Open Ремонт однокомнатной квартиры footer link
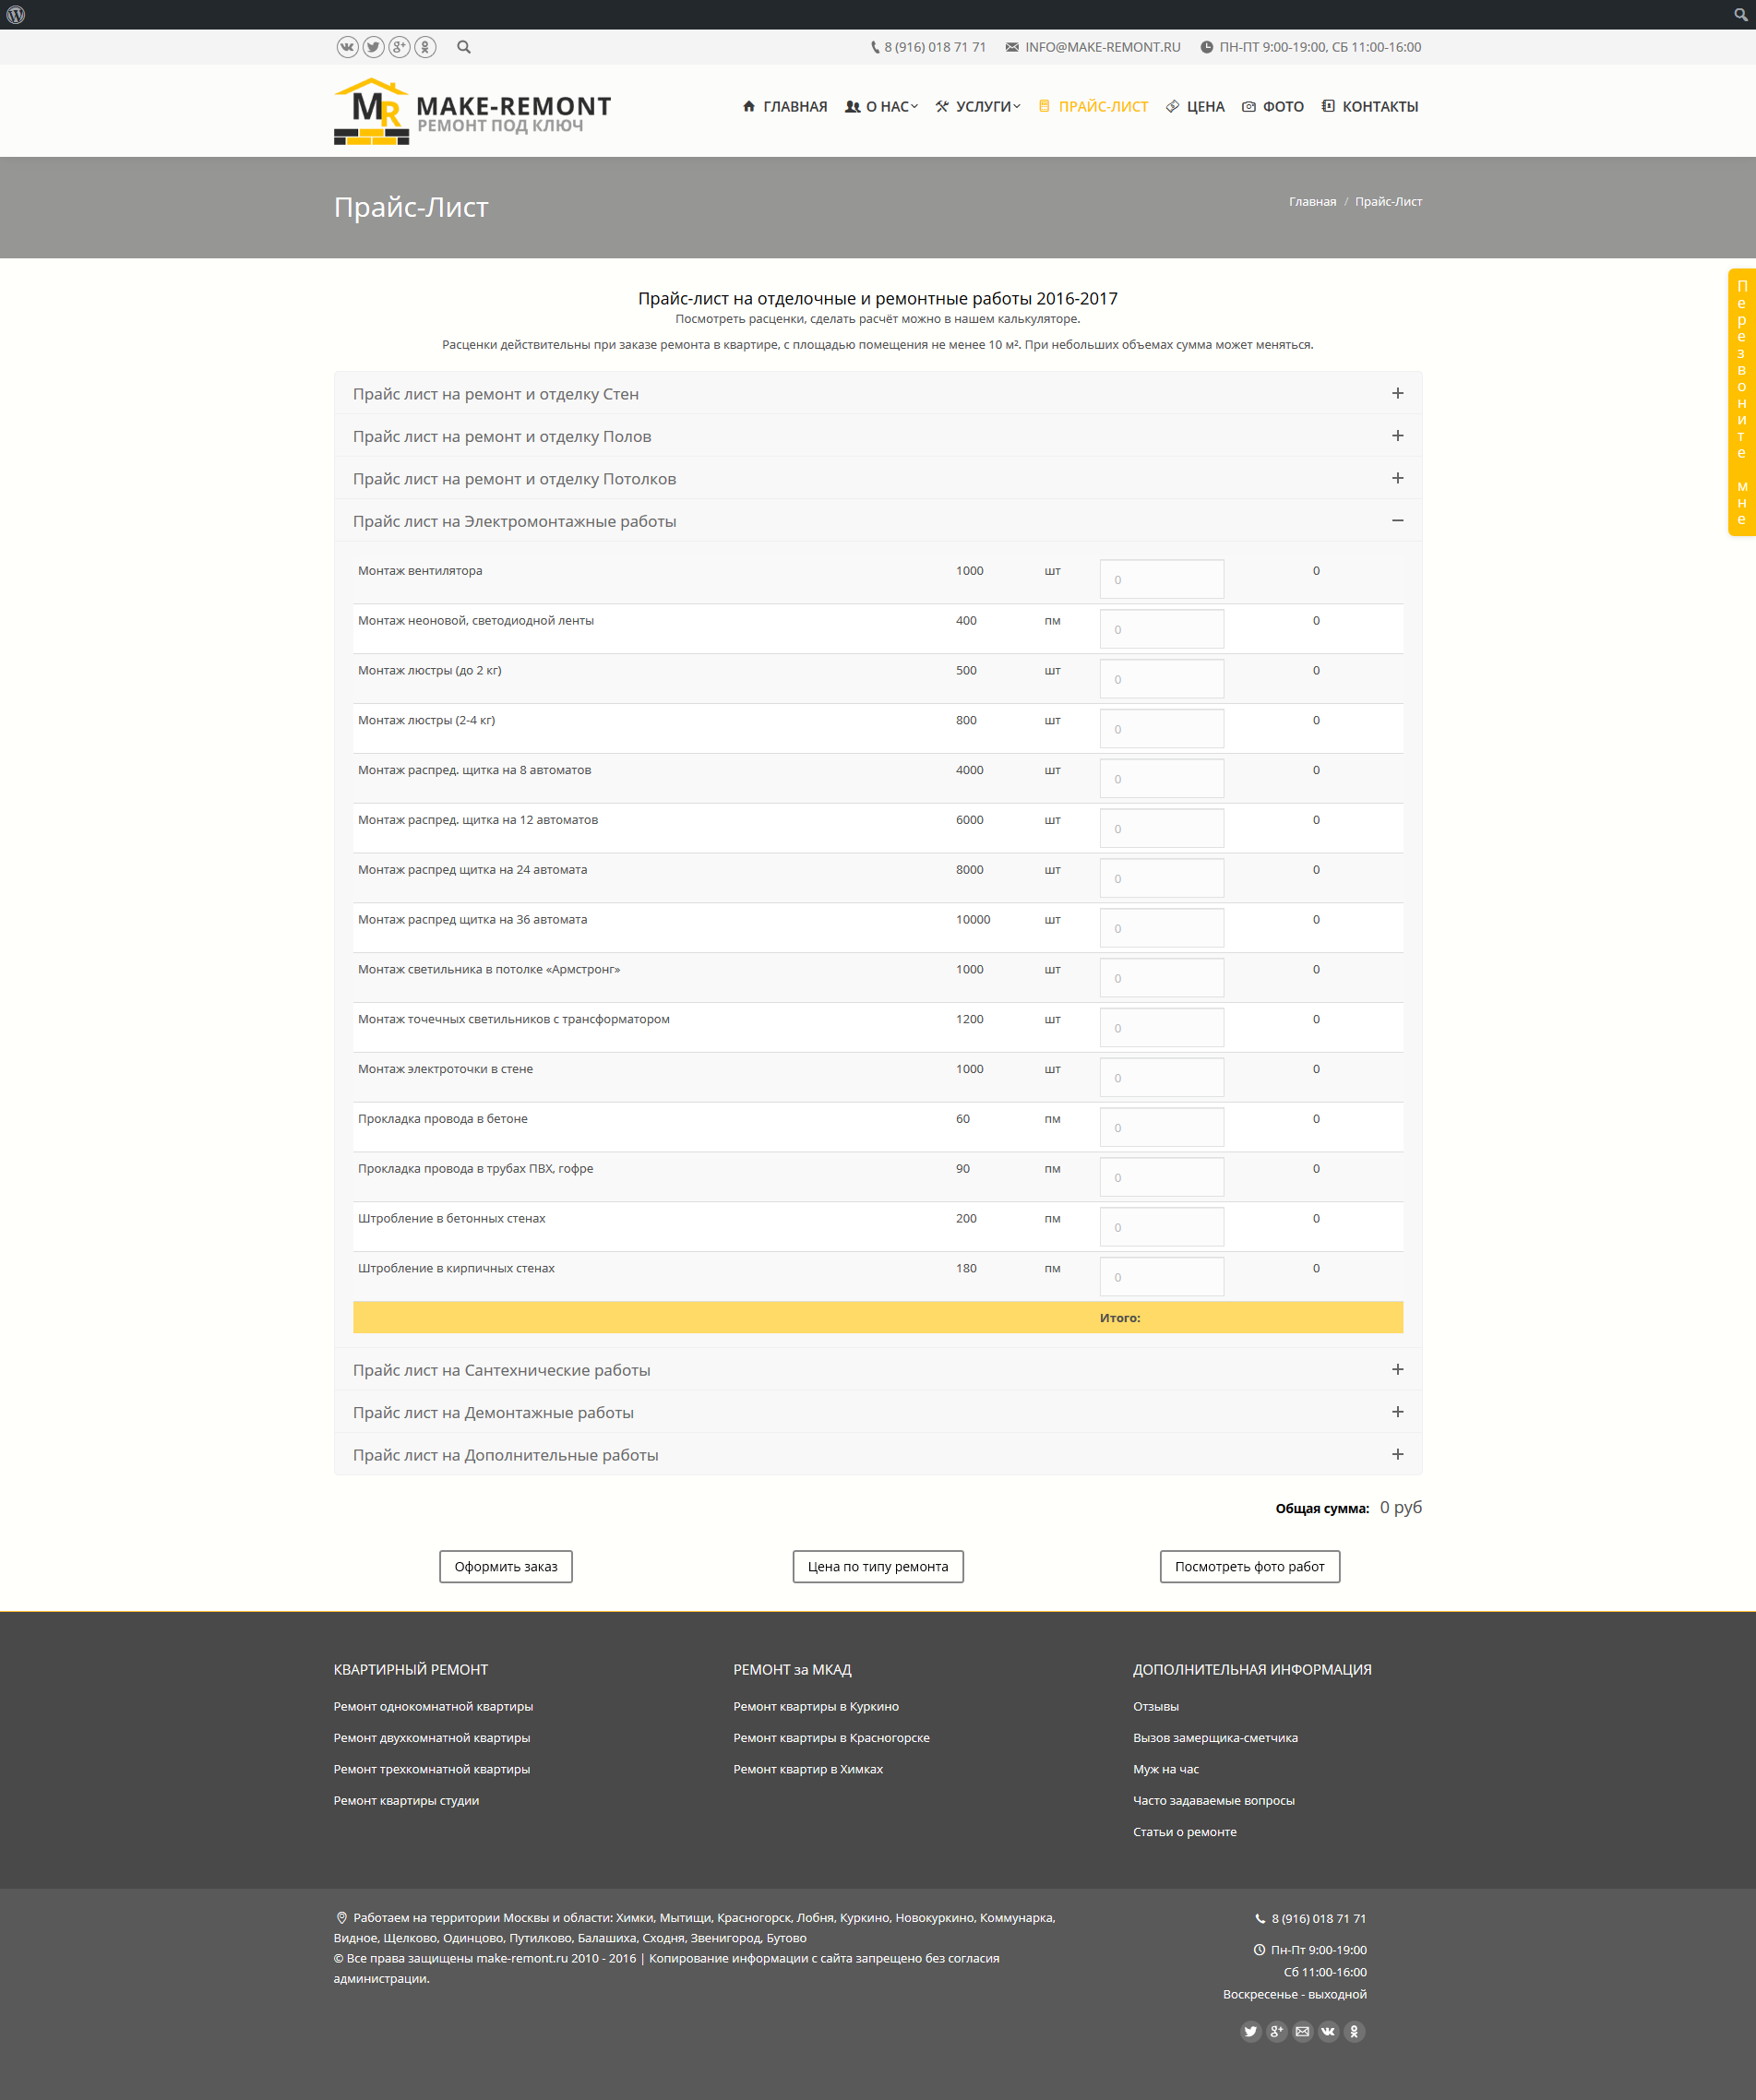1756x2100 pixels. (433, 1706)
